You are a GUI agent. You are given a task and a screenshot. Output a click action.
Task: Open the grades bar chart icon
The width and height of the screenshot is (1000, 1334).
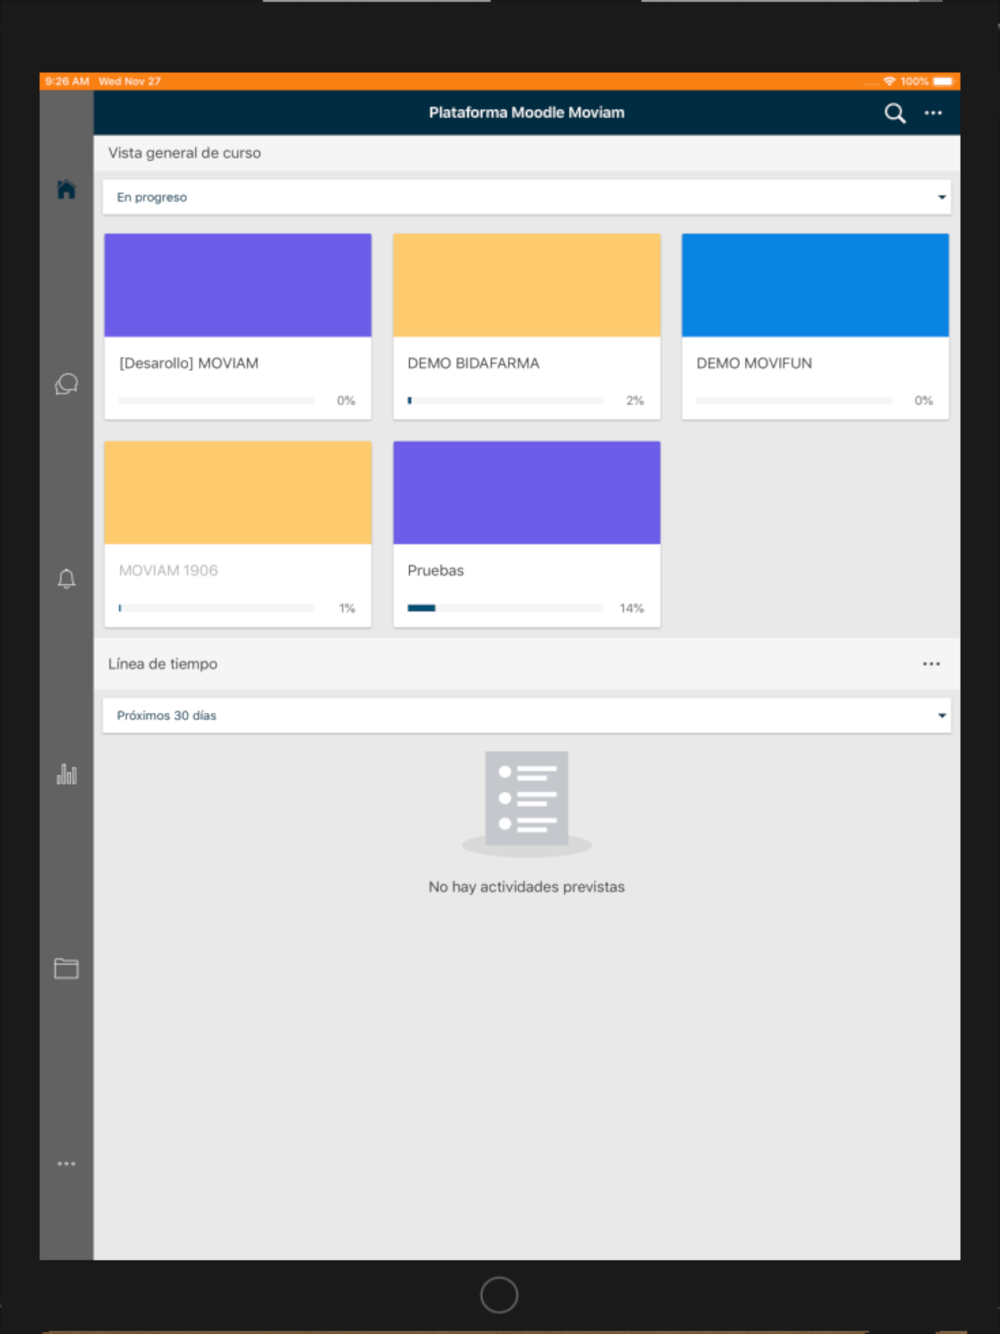pyautogui.click(x=66, y=774)
